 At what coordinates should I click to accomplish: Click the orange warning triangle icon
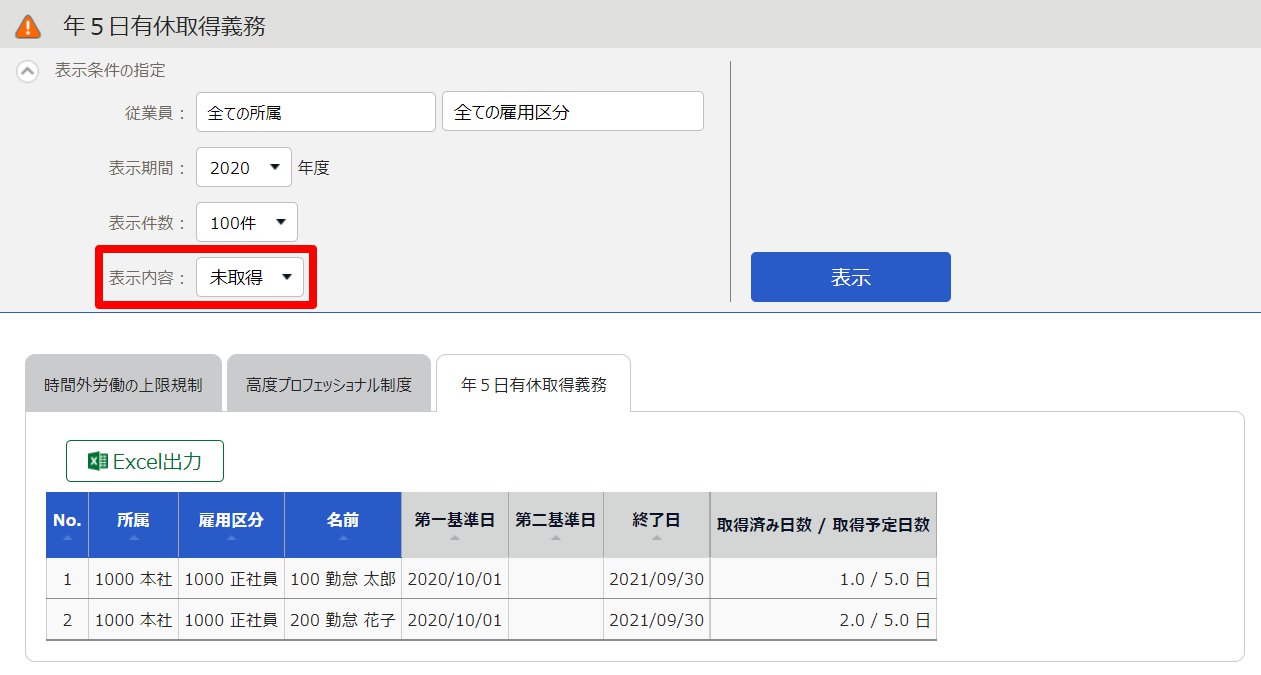coord(30,25)
